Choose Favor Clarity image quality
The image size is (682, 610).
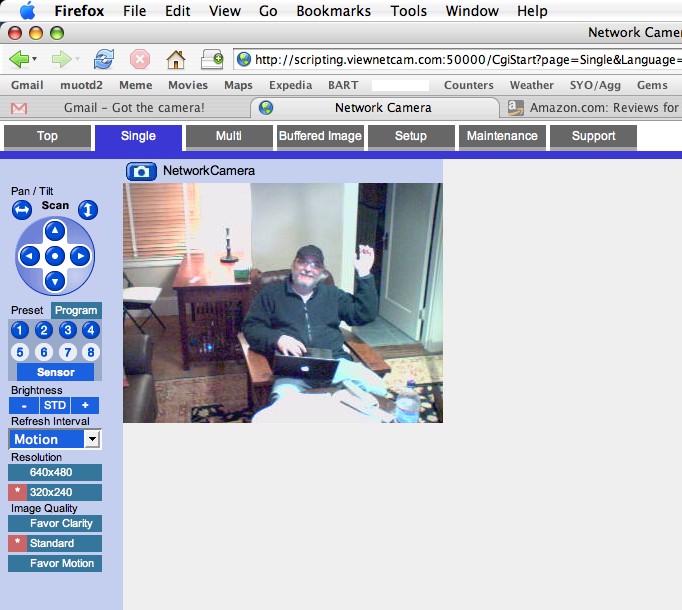click(55, 523)
